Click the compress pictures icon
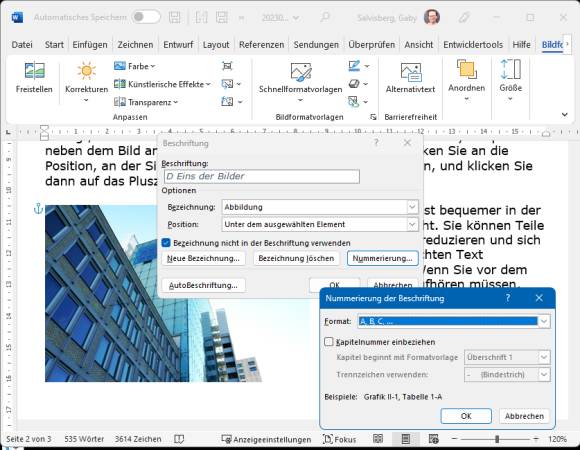This screenshot has width=580, height=450. click(227, 66)
